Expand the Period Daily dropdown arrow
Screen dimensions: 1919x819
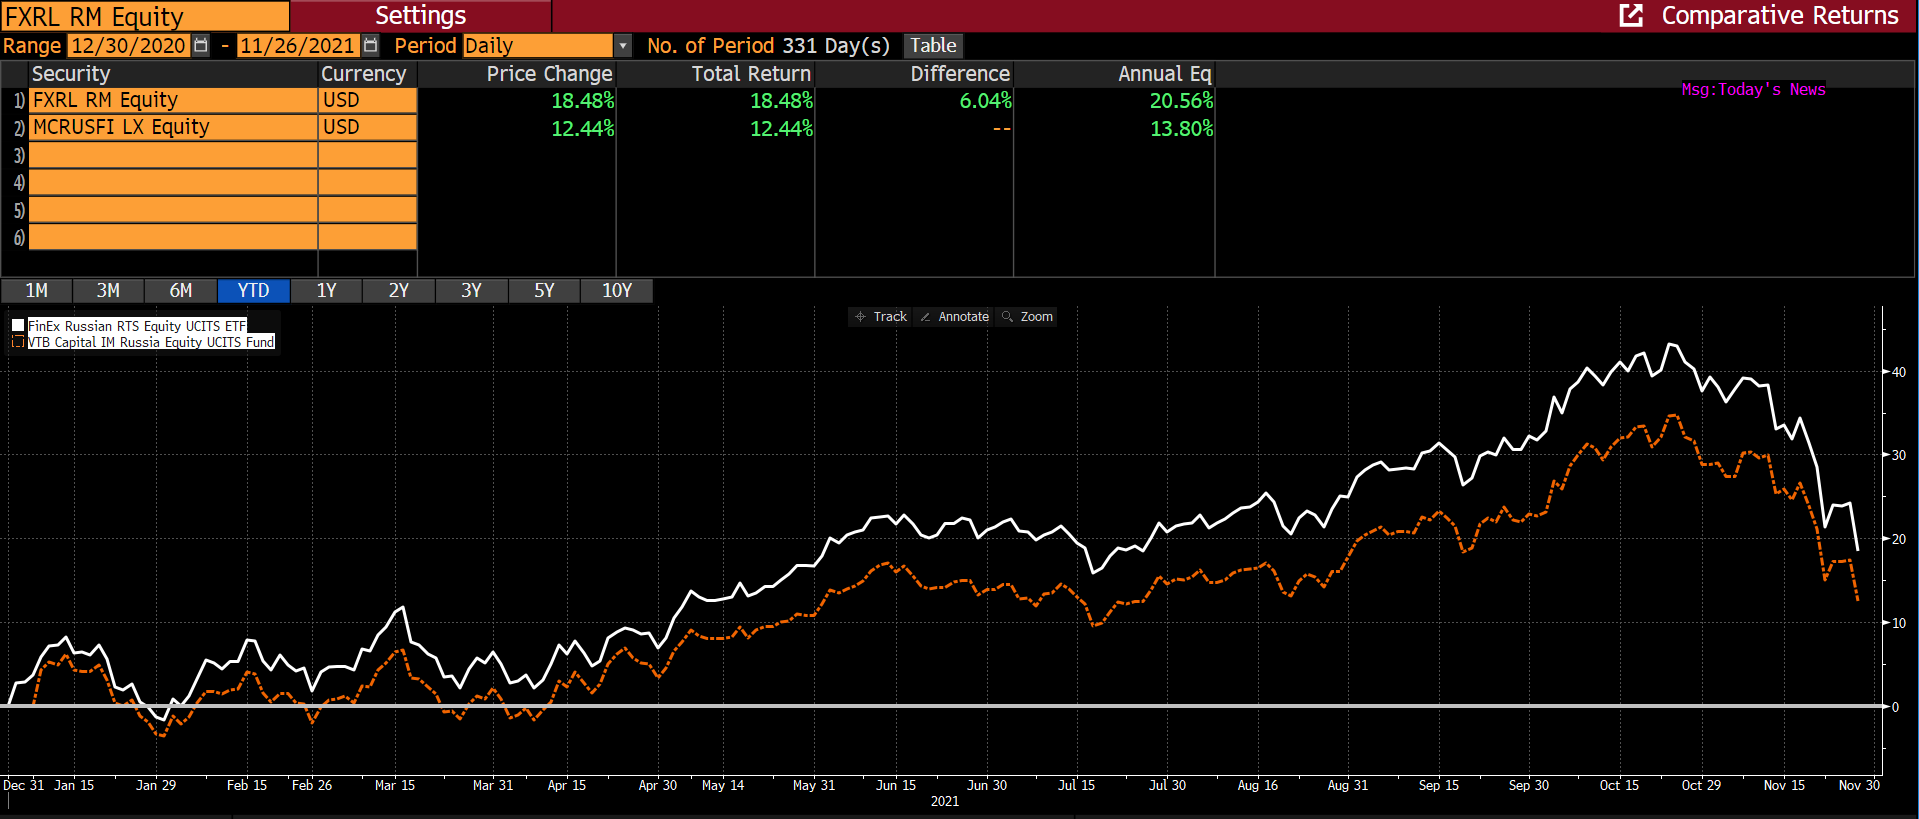623,46
